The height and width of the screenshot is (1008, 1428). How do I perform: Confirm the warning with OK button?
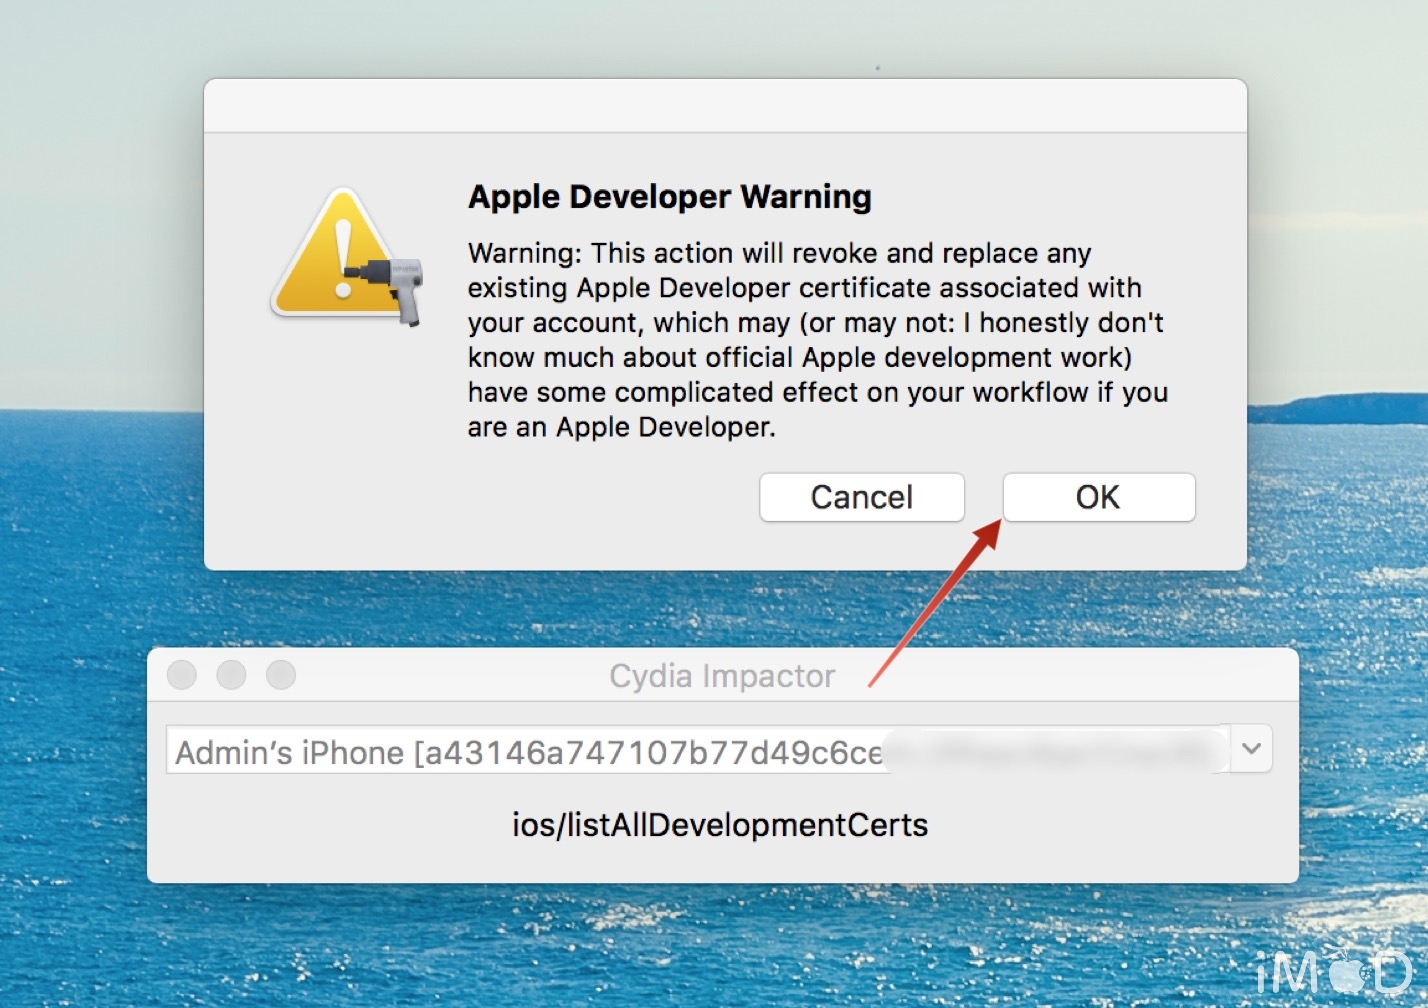[x=1099, y=497]
